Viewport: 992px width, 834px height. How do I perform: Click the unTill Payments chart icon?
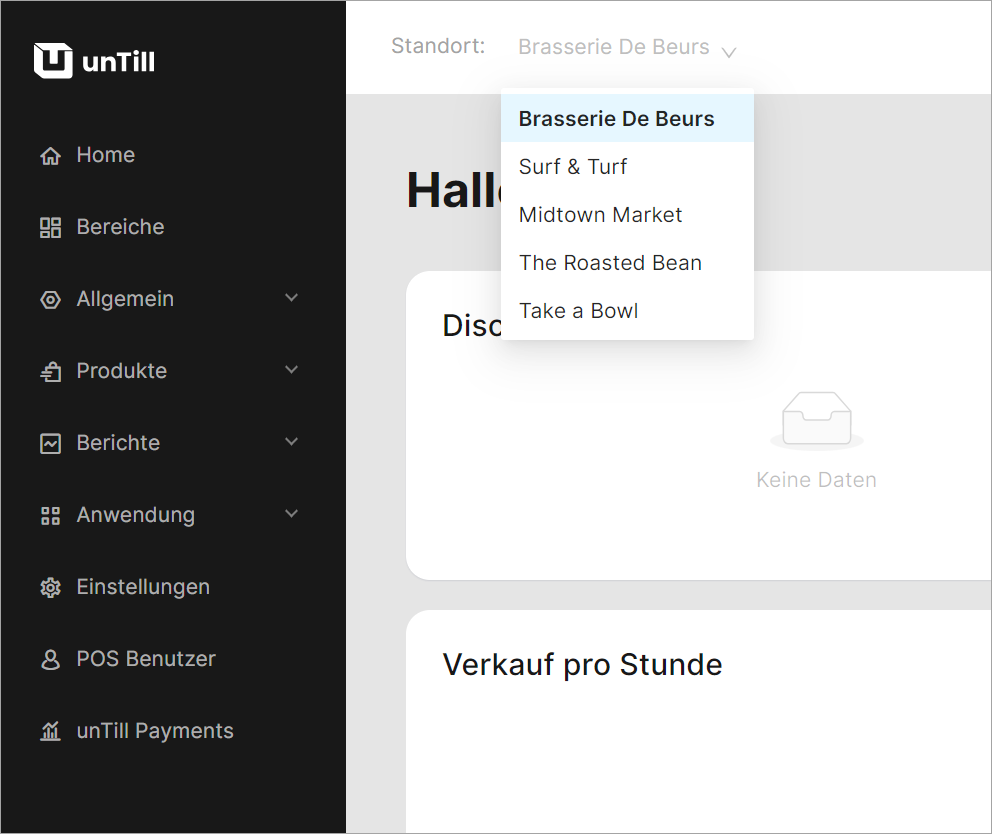pyautogui.click(x=50, y=732)
